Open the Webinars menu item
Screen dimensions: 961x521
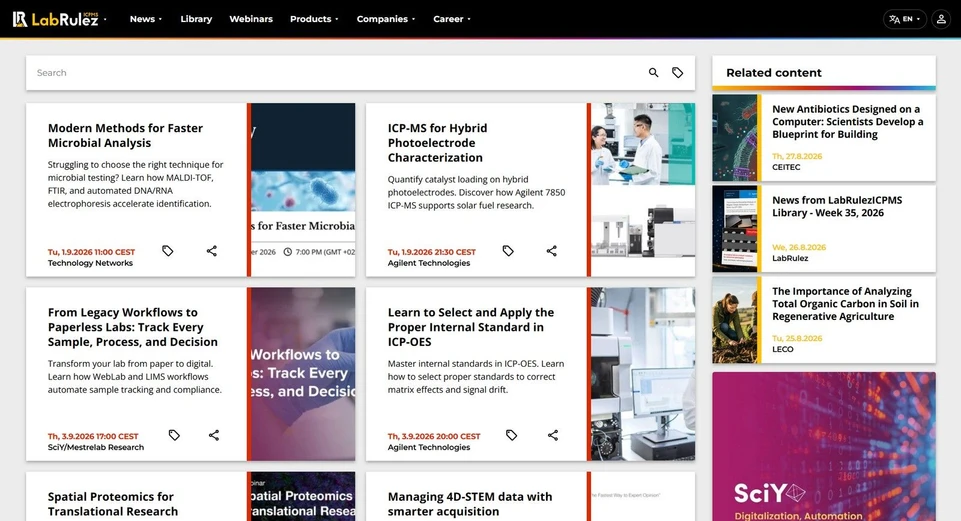tap(251, 19)
